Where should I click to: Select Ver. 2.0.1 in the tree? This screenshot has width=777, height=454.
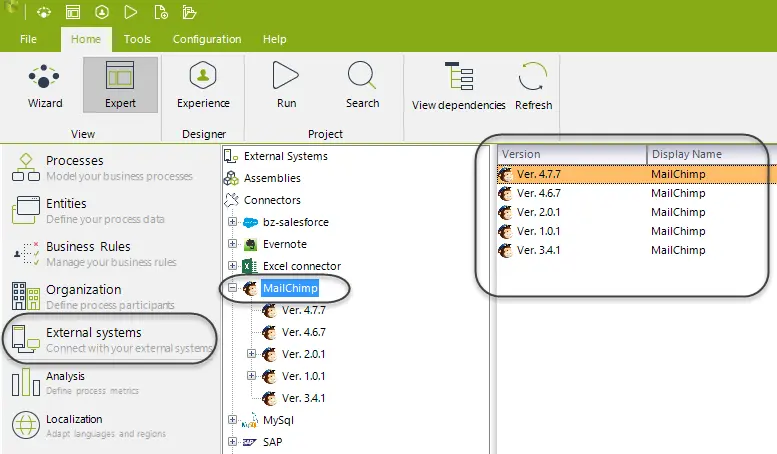303,354
